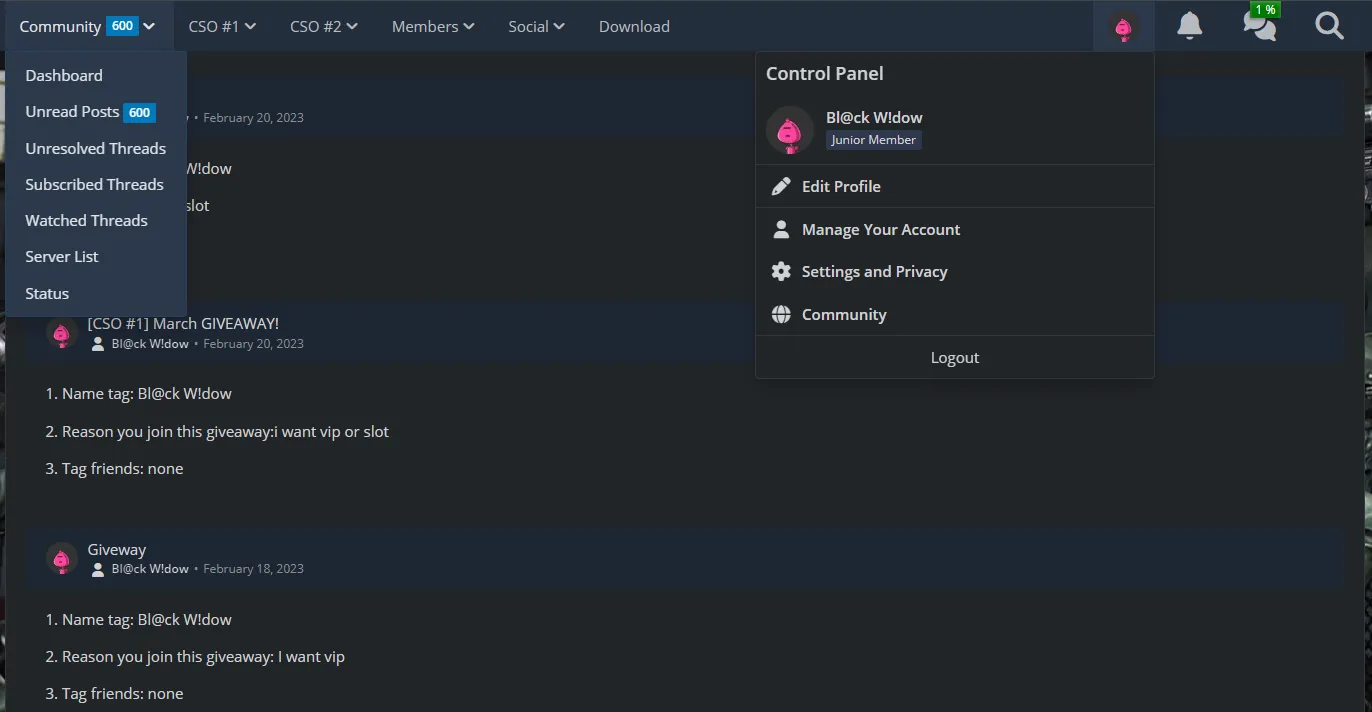Click the pencil icon beside Edit Profile
1372x712 pixels.
tap(781, 186)
